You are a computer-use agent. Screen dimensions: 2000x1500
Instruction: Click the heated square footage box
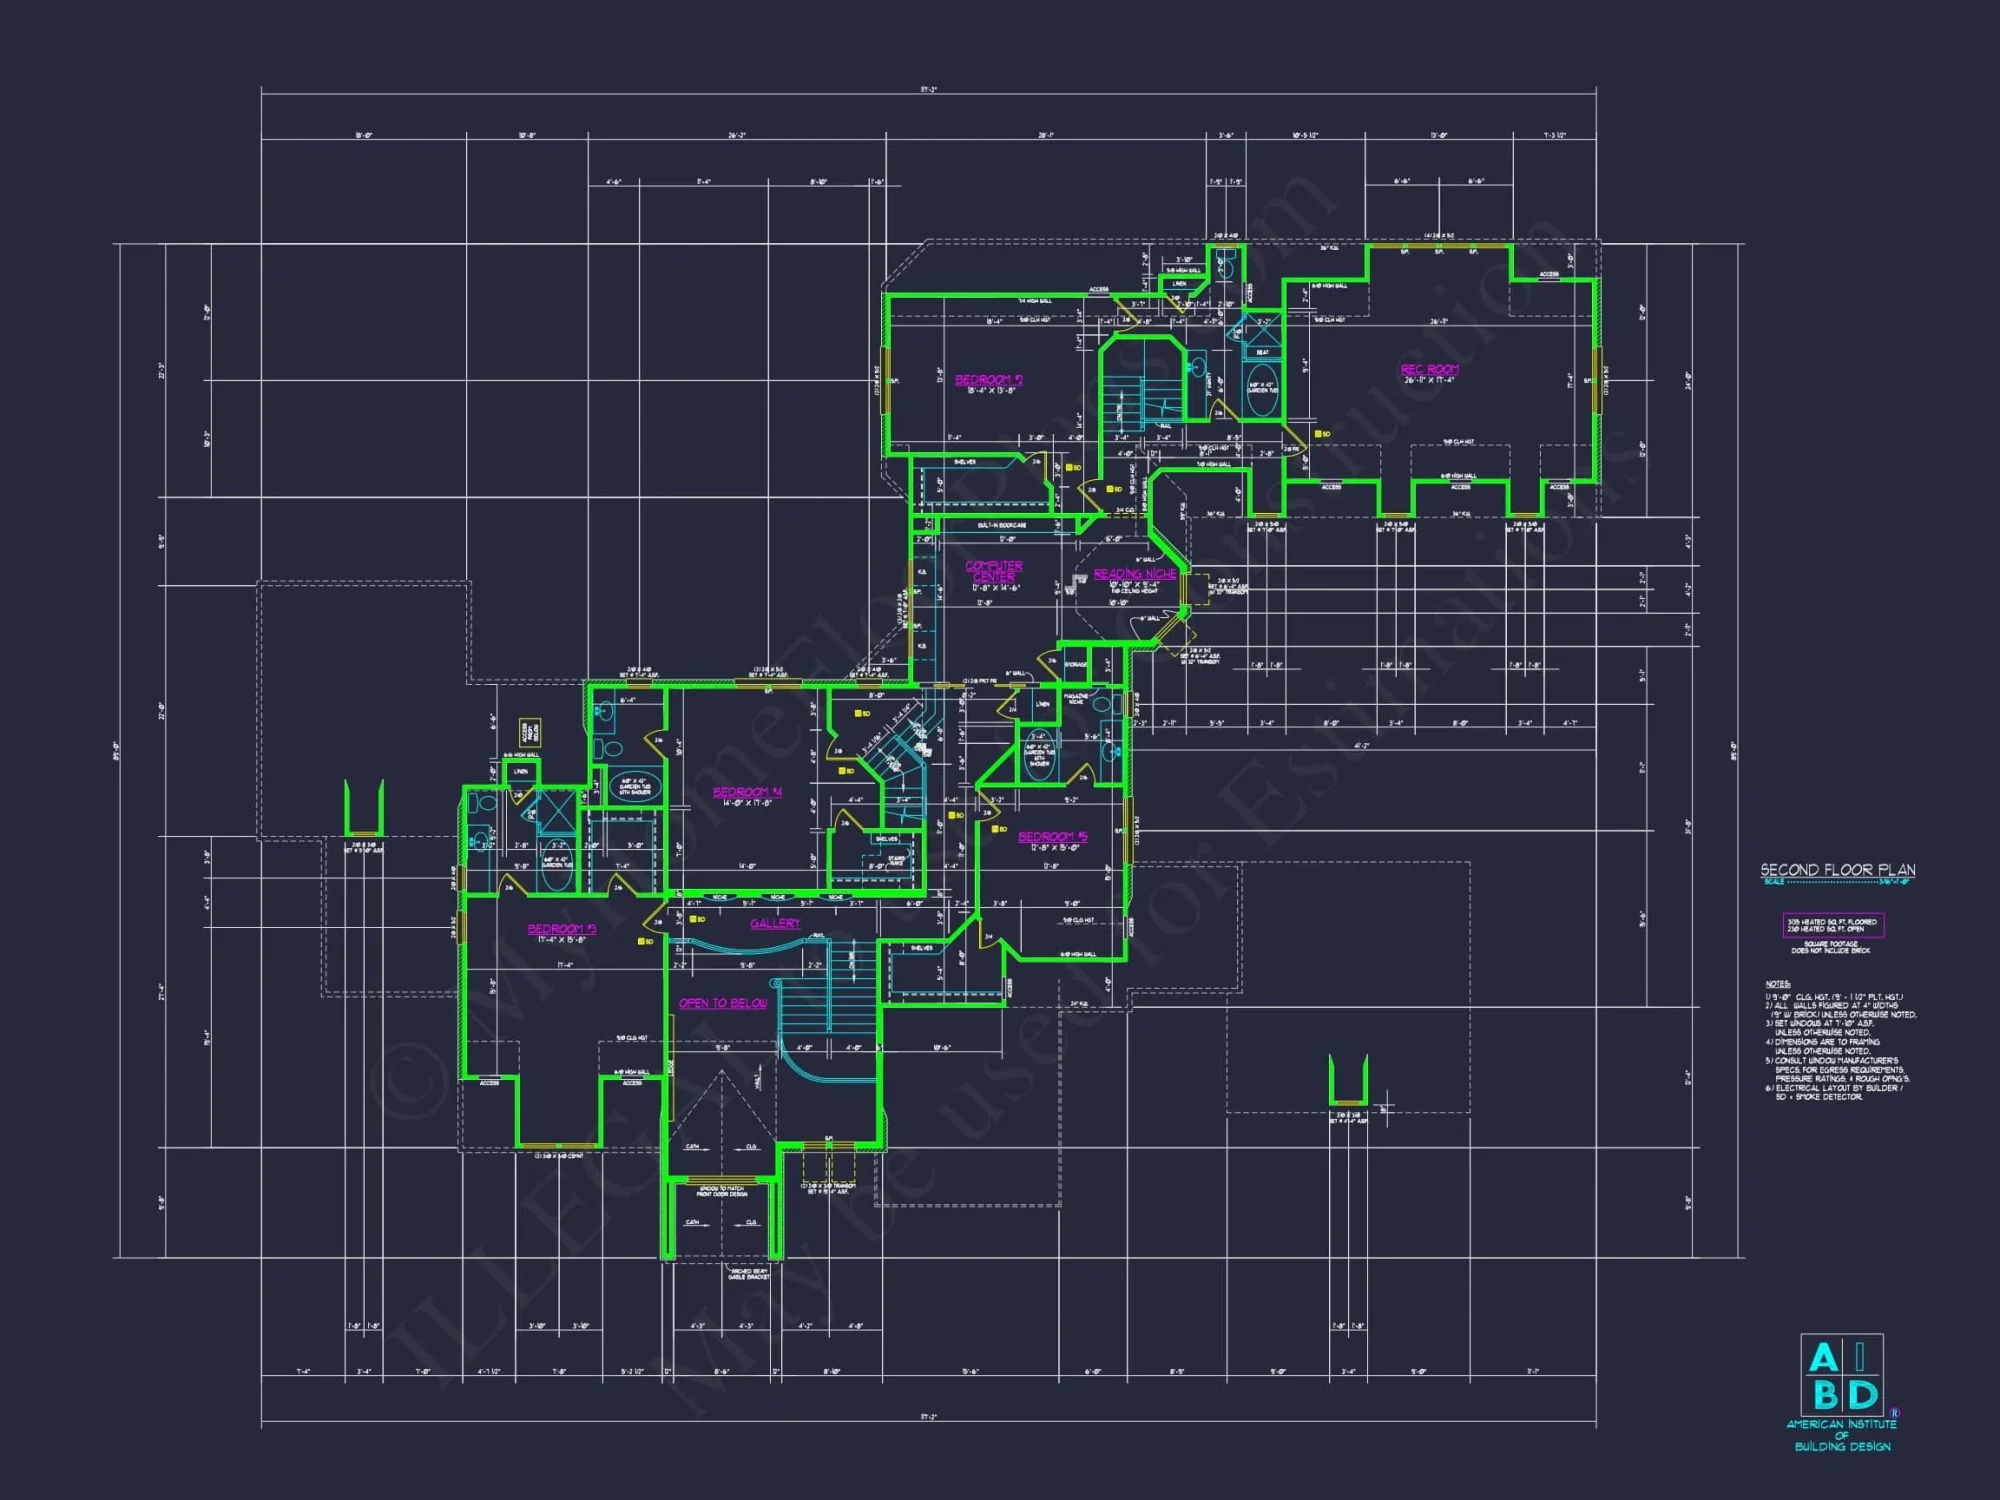tap(1832, 925)
